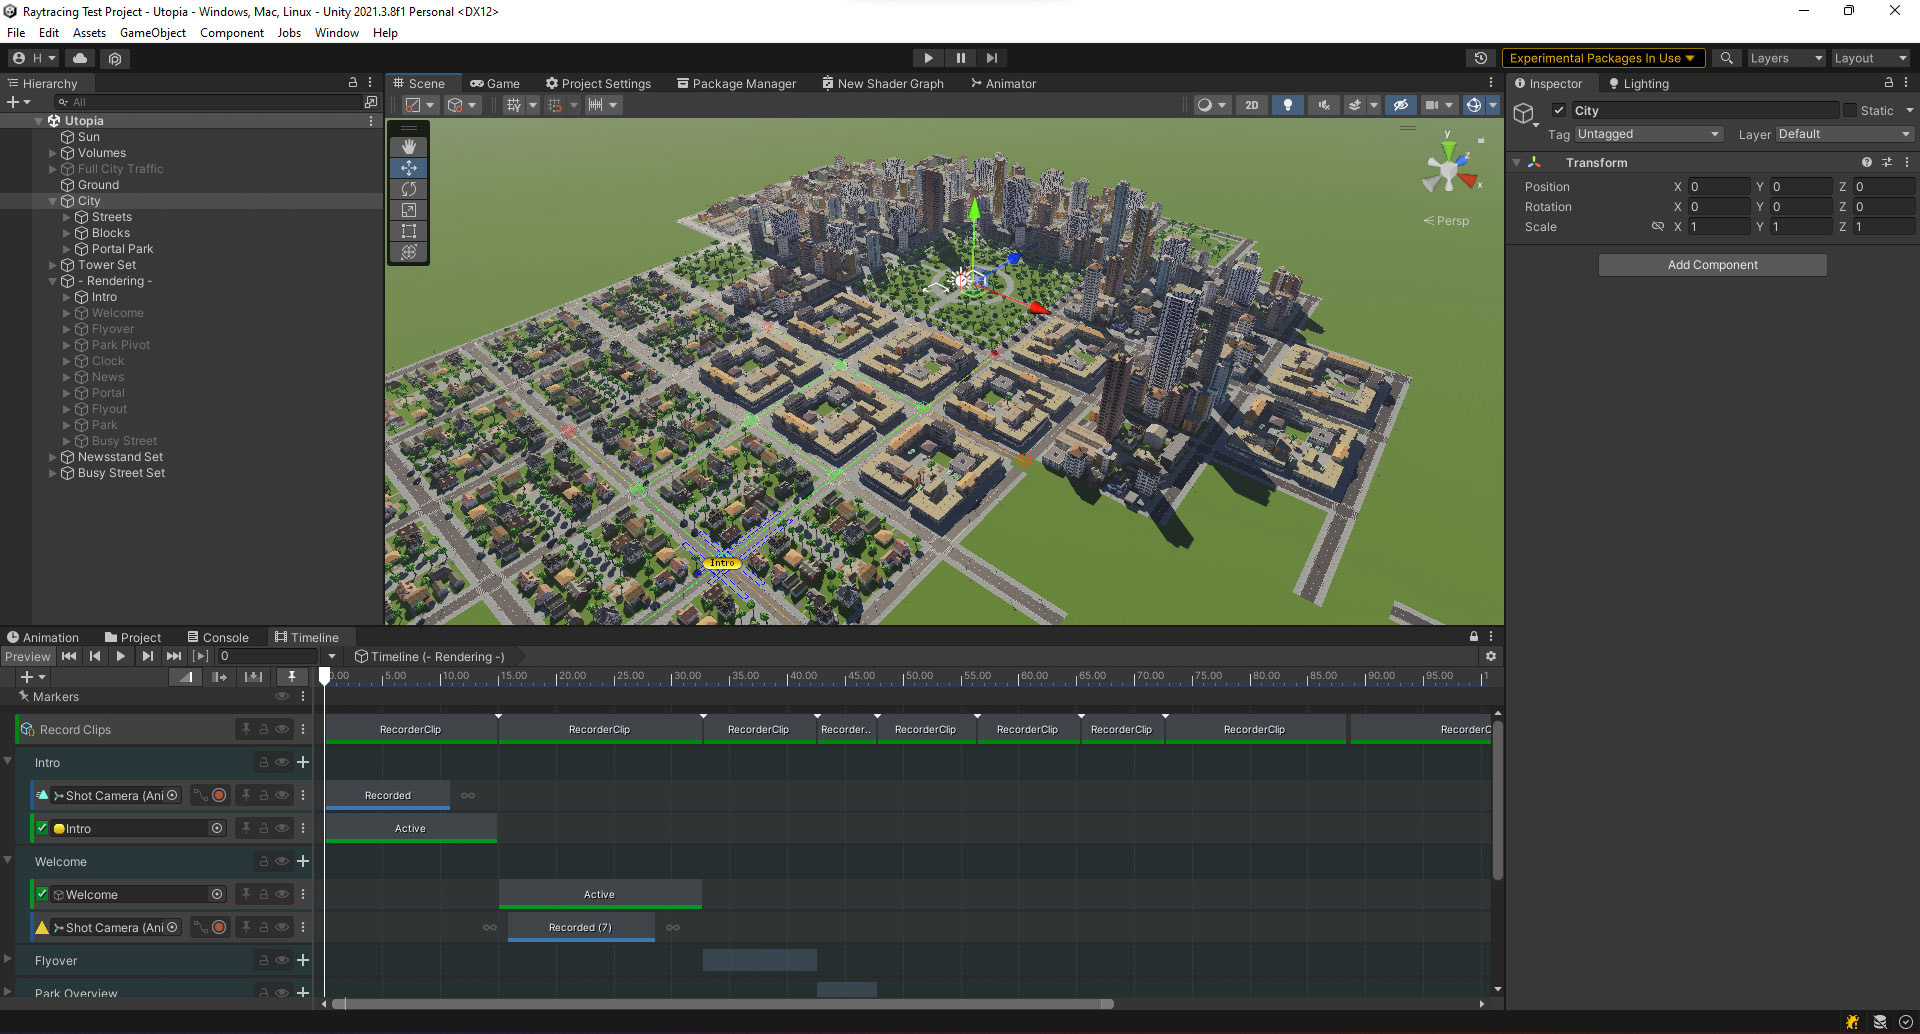Switch to the Lighting tab

1638,84
